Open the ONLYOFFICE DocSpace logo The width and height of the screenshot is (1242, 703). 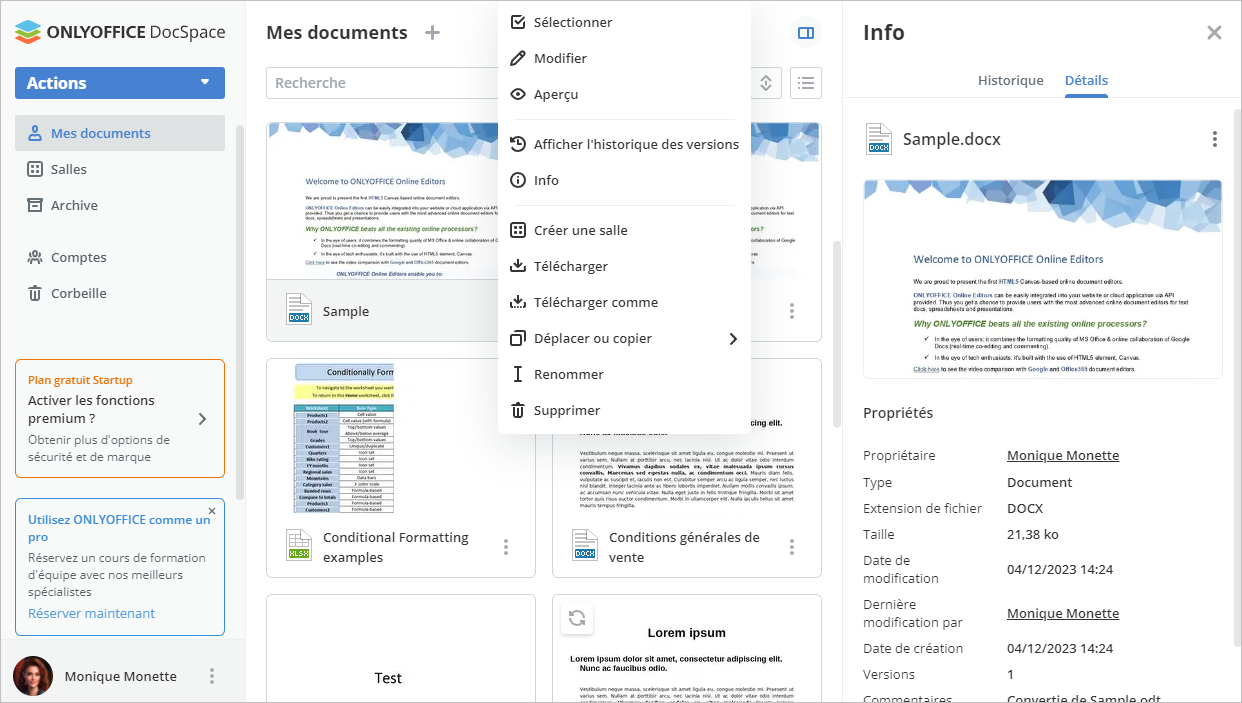(120, 32)
